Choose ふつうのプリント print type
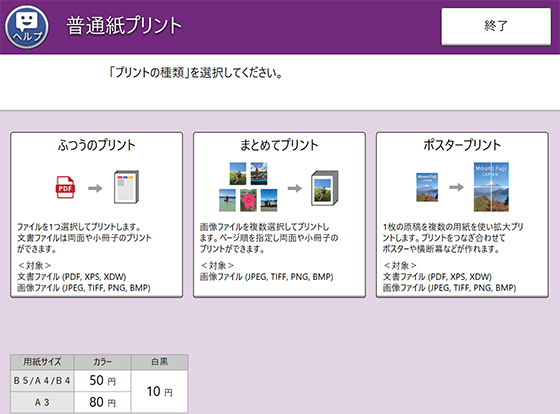This screenshot has height=414, width=560. 96,215
